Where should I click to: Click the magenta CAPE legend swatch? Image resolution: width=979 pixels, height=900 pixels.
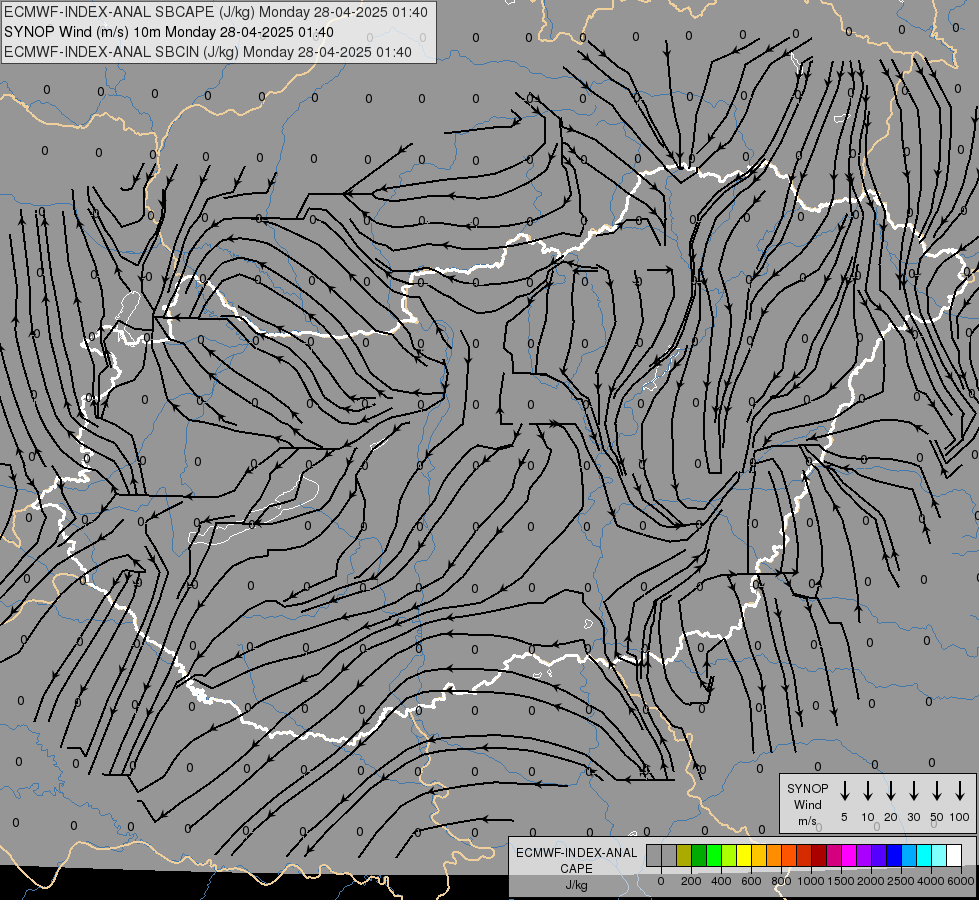point(849,855)
